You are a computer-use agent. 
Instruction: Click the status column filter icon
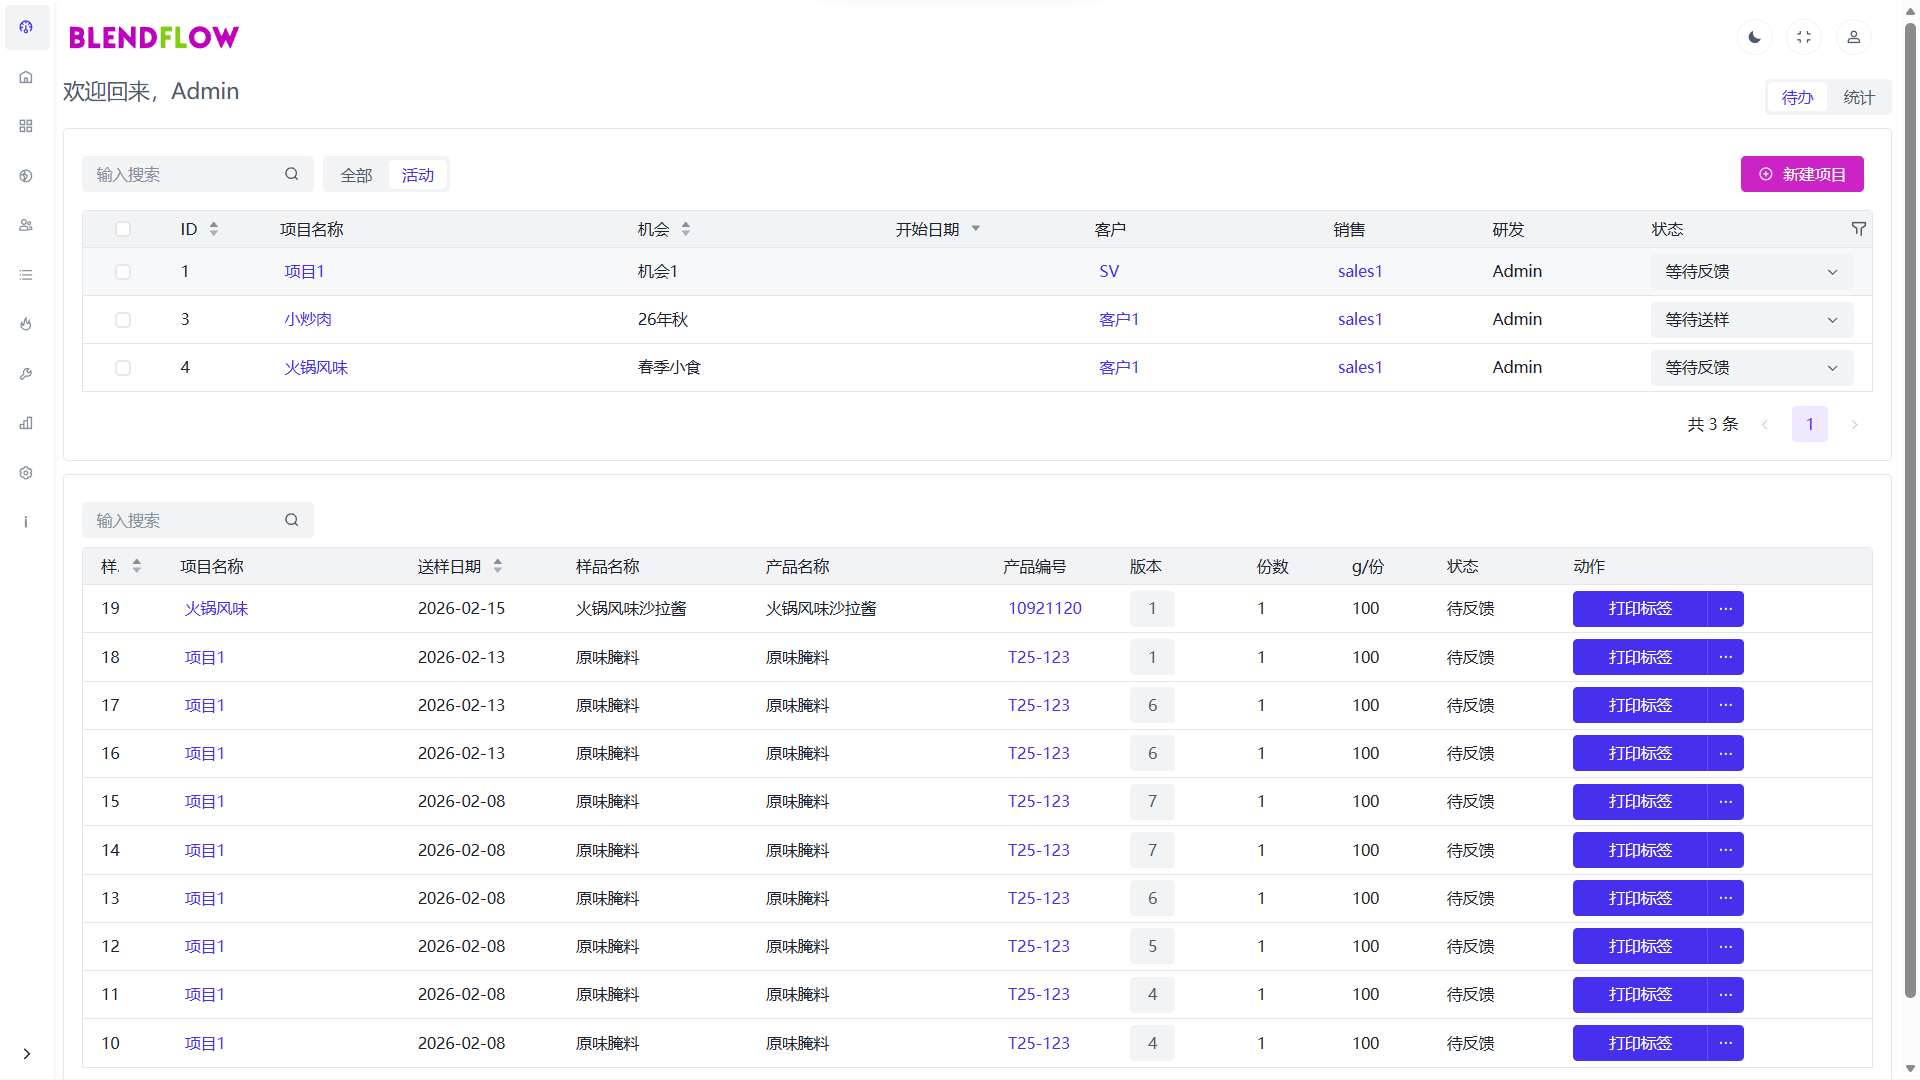[1858, 229]
